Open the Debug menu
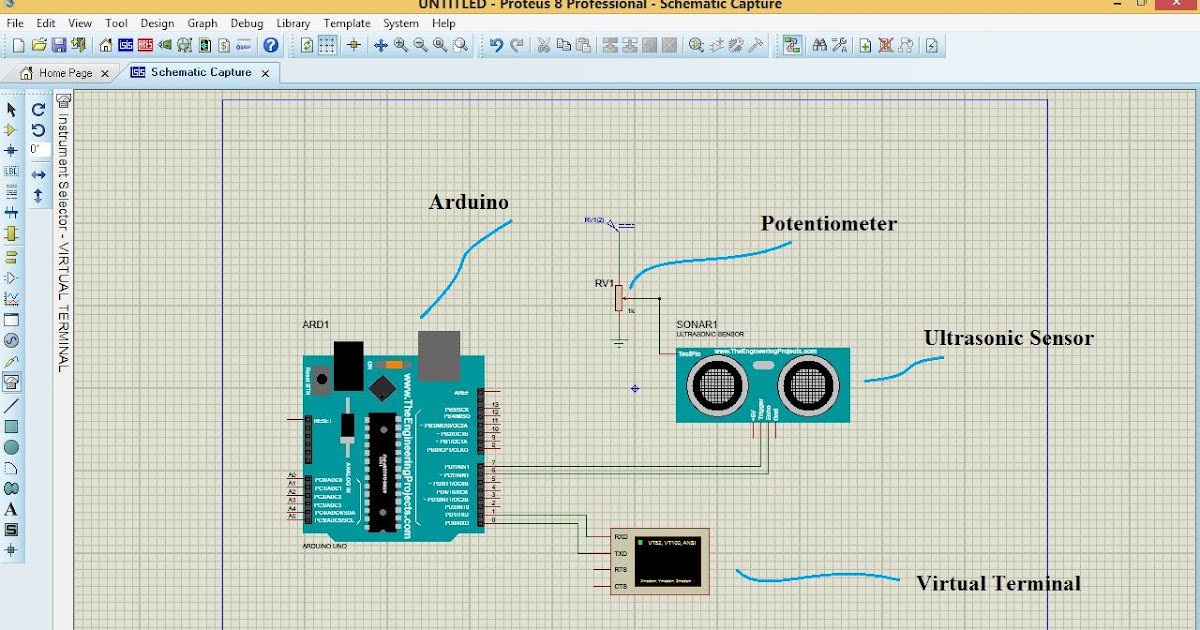Screen dimensions: 1200x630 click(x=246, y=23)
